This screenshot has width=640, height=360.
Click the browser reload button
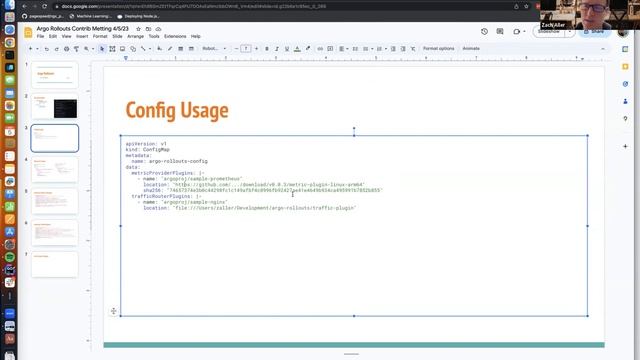44,6
